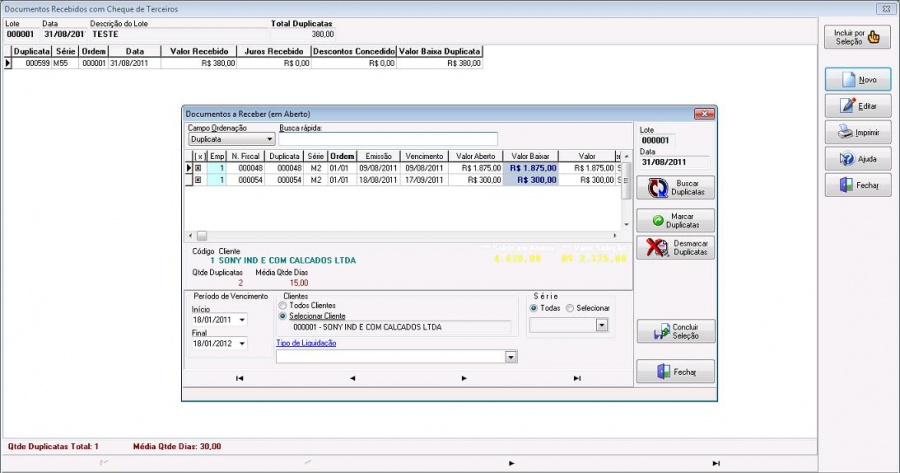Click Vencimento column header in dialog
The image size is (900, 473).
coord(425,156)
